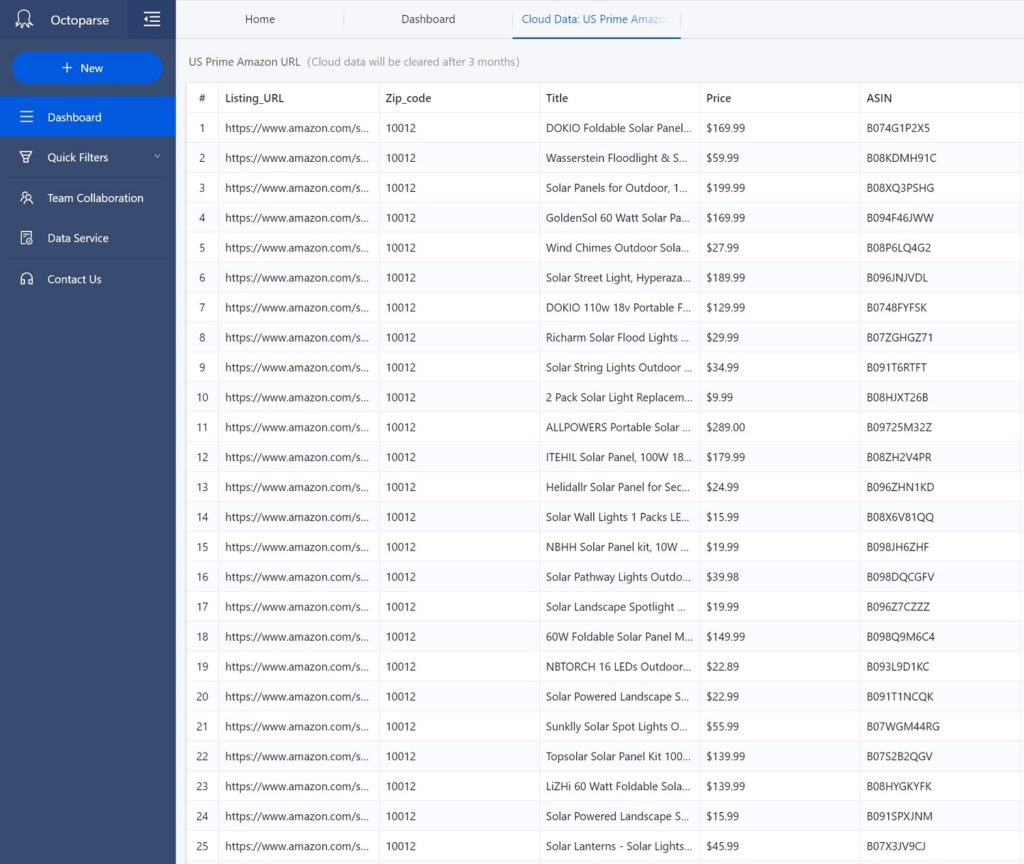This screenshot has height=864, width=1024.
Task: Create a new task with New button
Action: 88,68
